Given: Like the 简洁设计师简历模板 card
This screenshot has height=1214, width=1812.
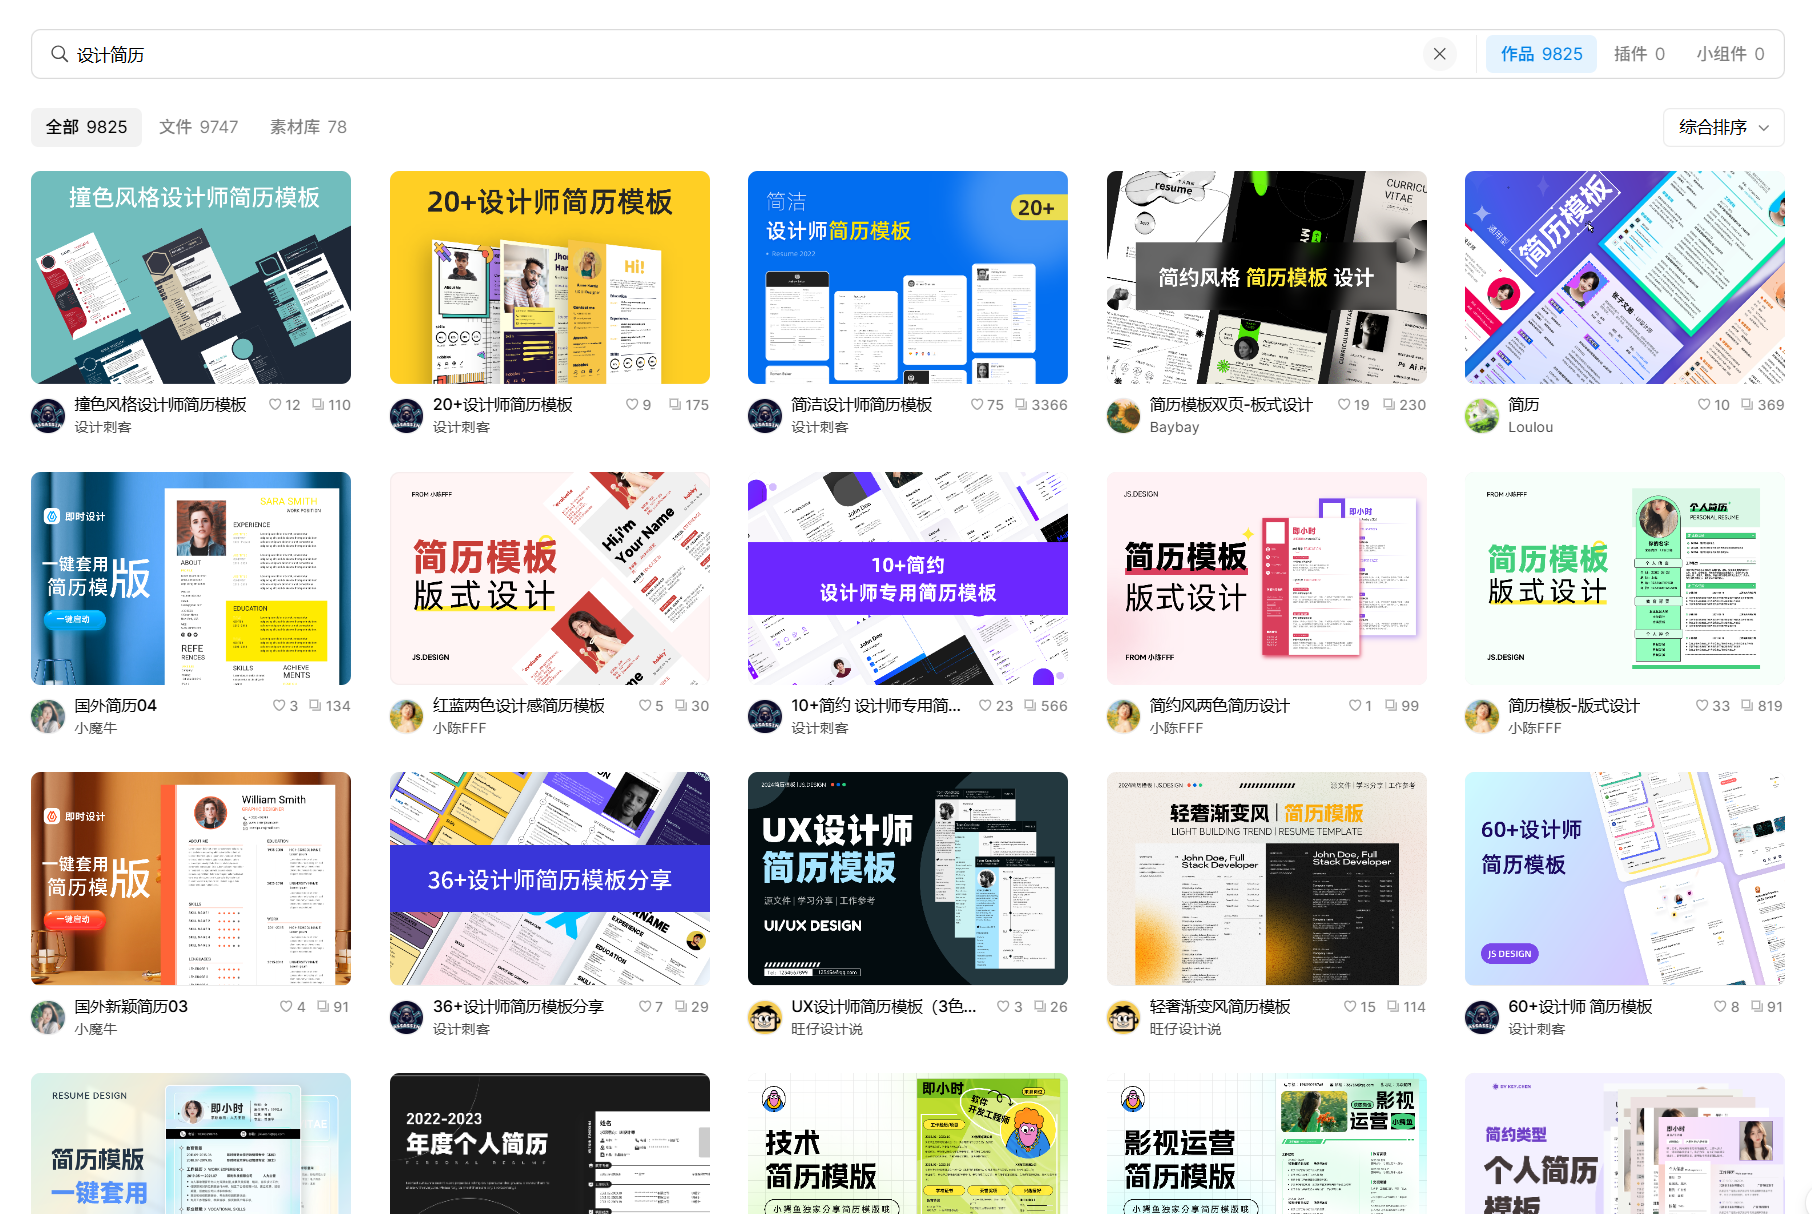Looking at the screenshot, I should pyautogui.click(x=977, y=405).
